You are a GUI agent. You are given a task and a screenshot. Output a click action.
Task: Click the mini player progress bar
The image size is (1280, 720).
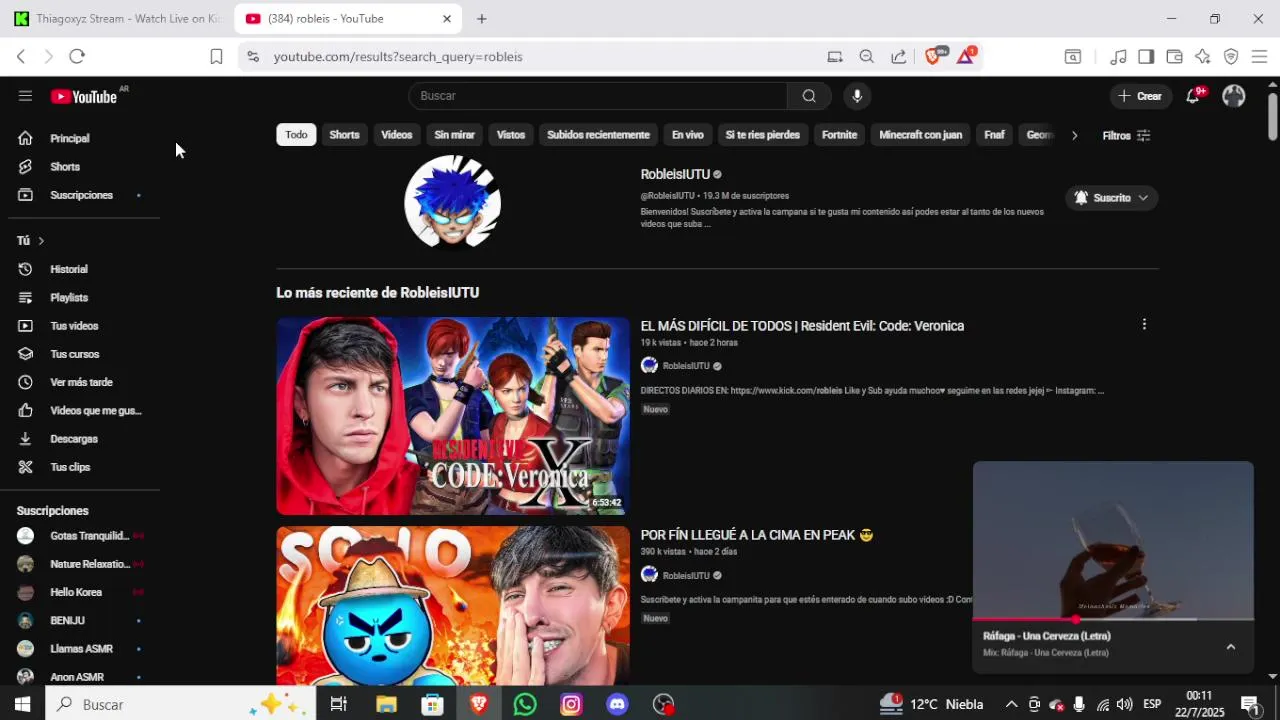(1113, 619)
